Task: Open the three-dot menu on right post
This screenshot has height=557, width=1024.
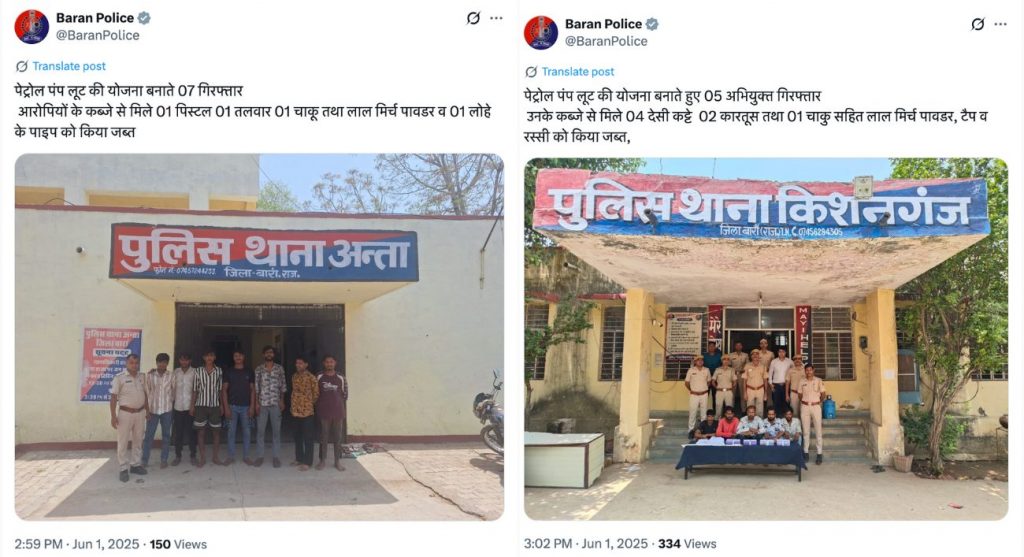Action: tap(1000, 24)
